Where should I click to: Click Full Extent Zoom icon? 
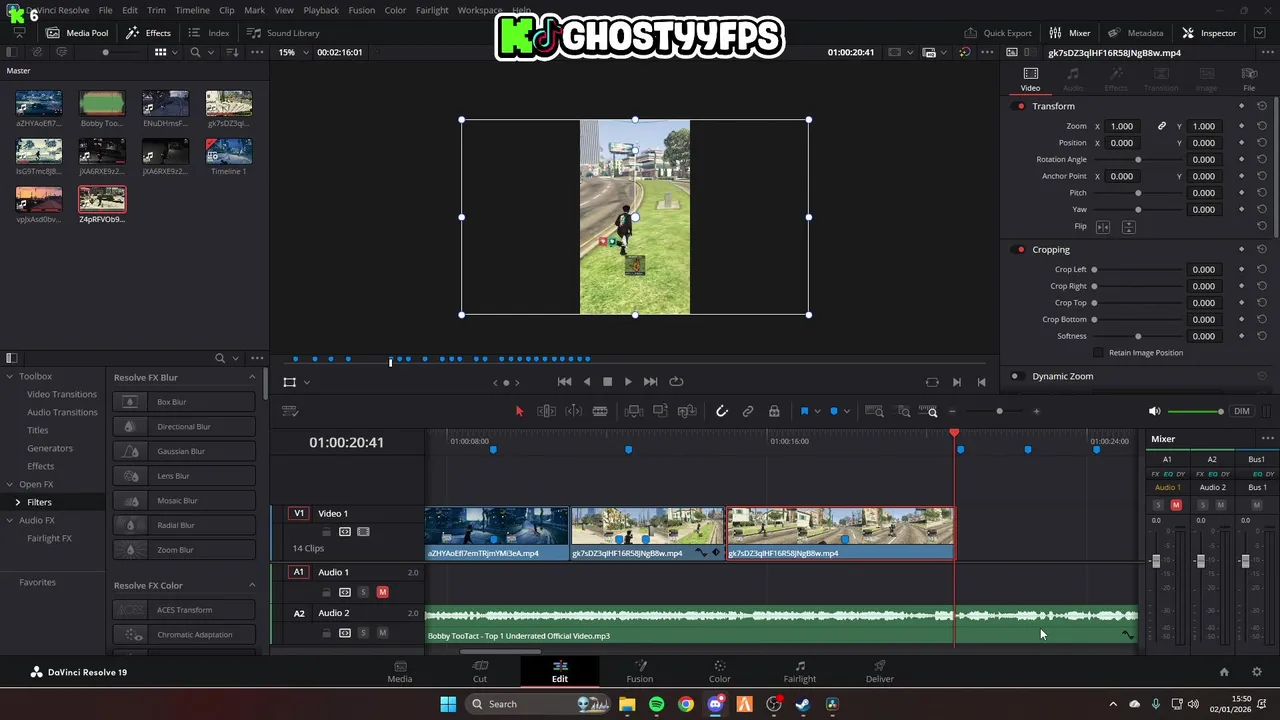coord(874,411)
